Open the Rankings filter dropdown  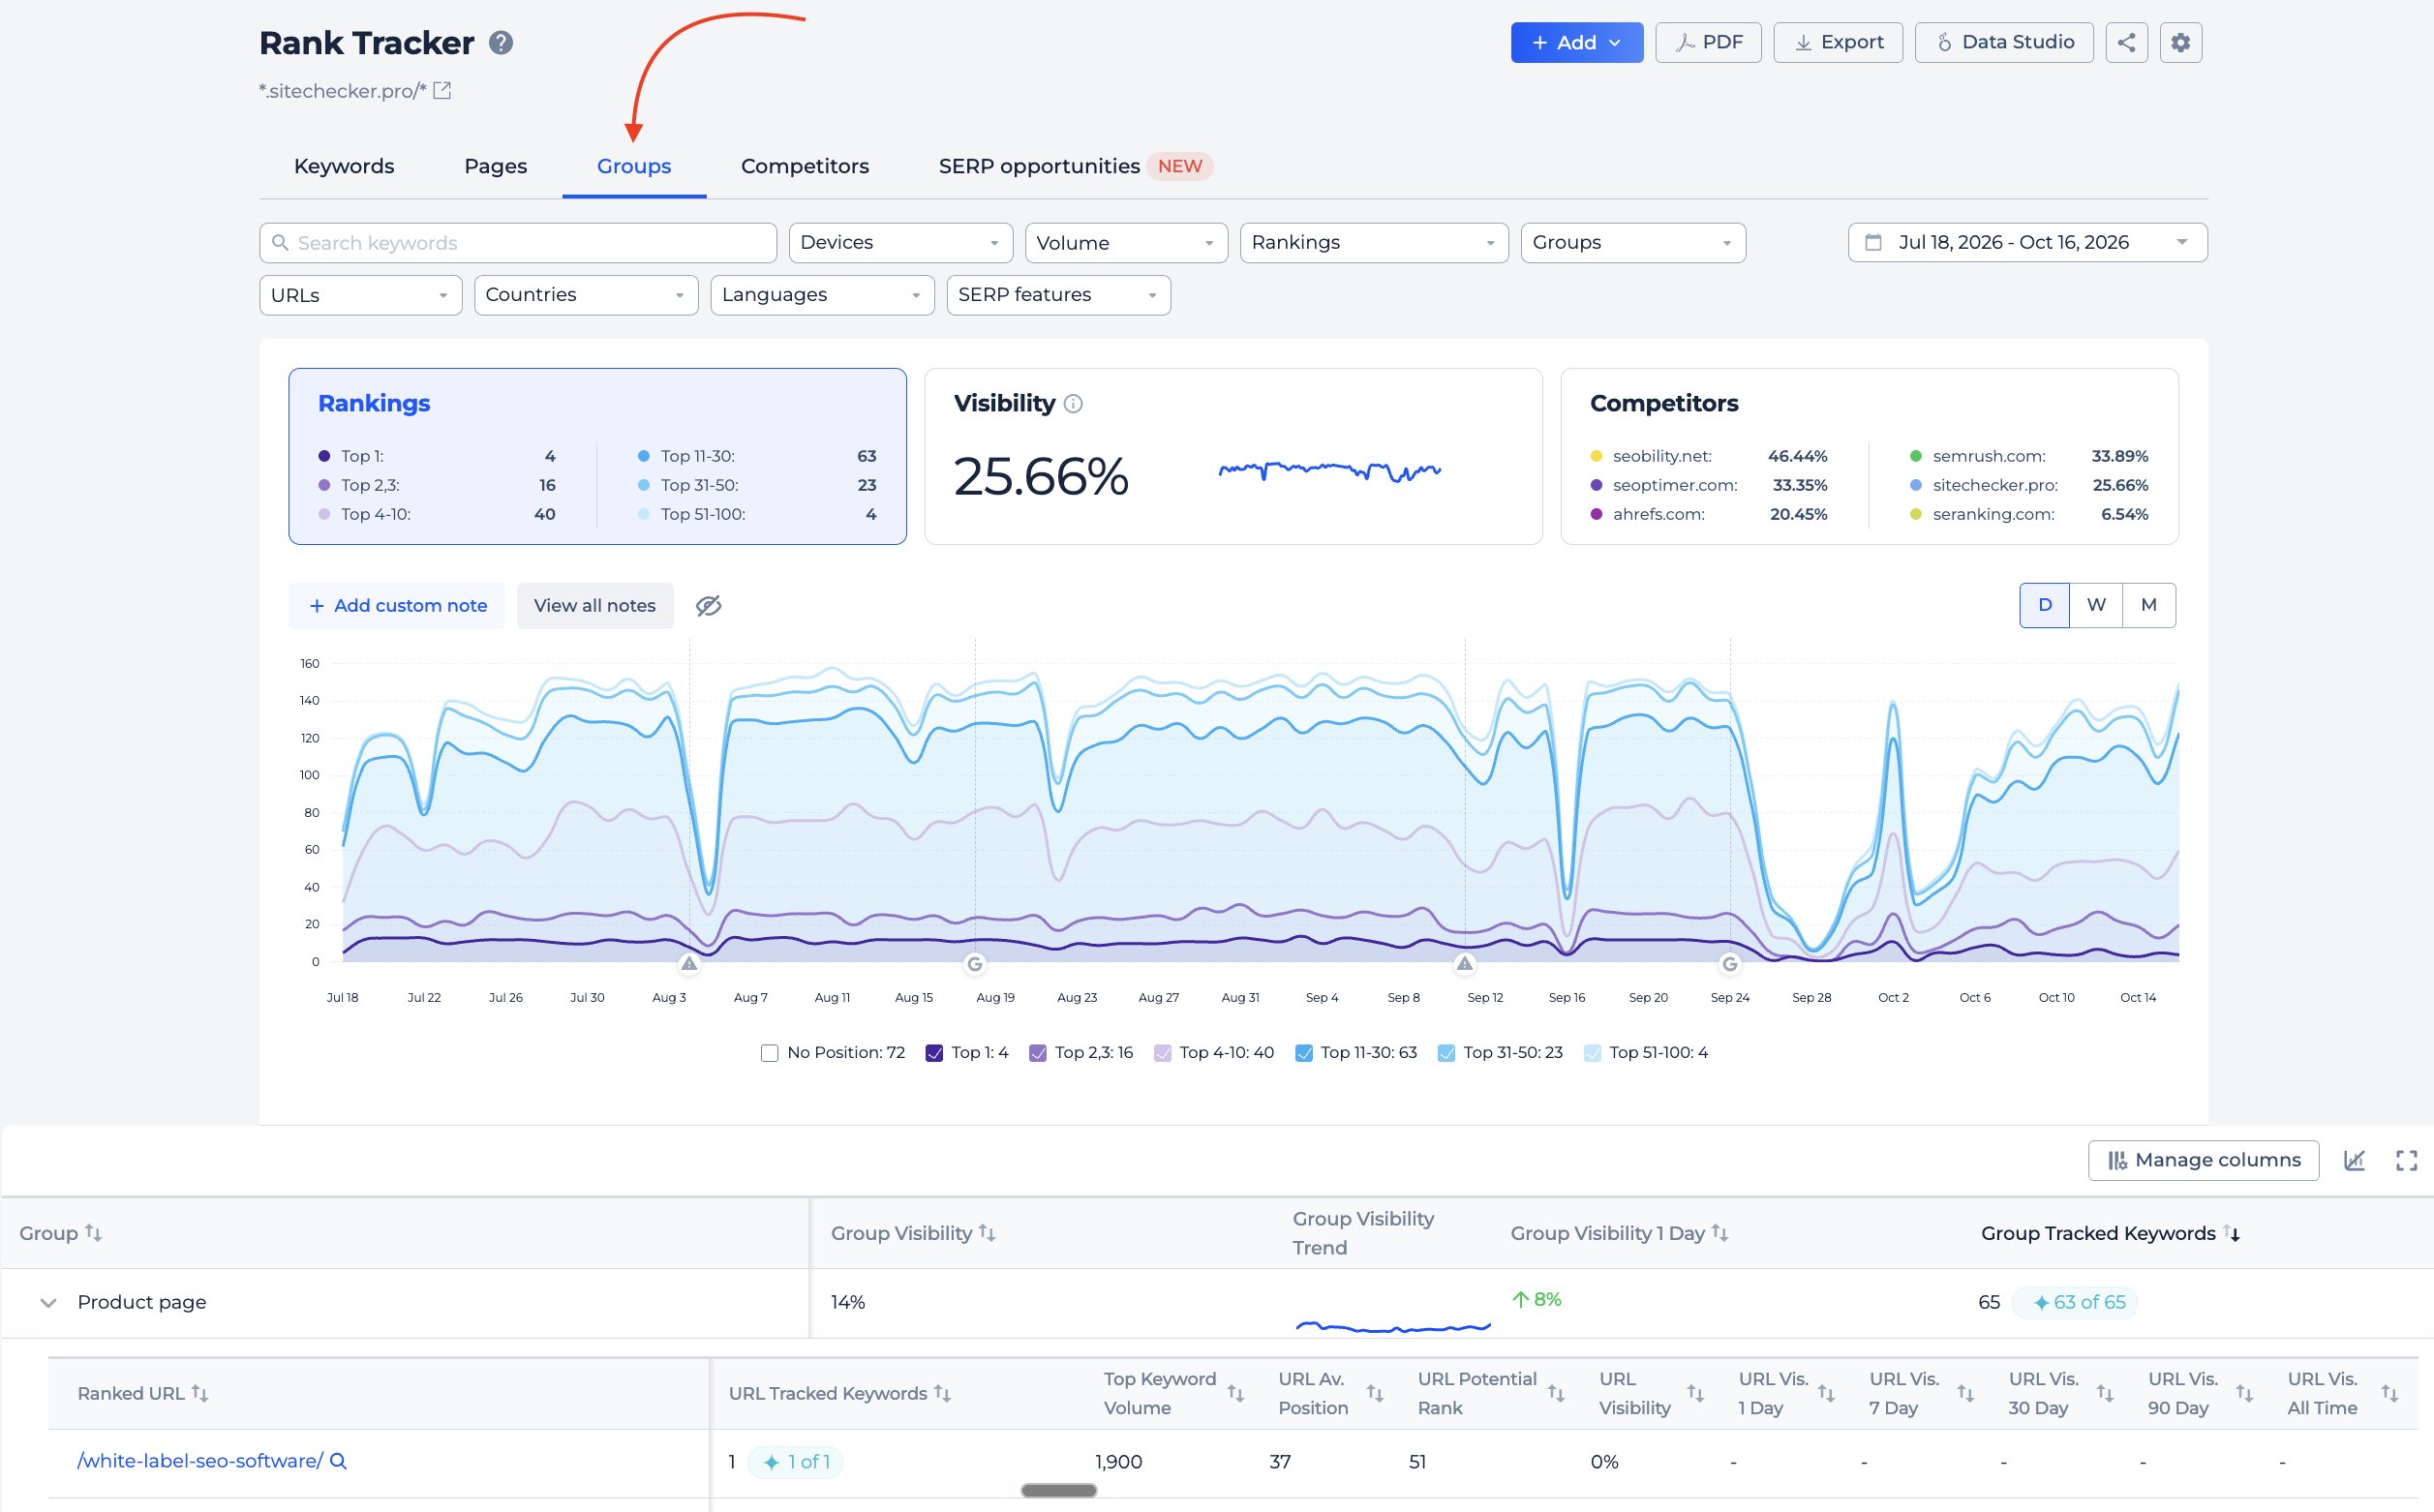[1374, 243]
